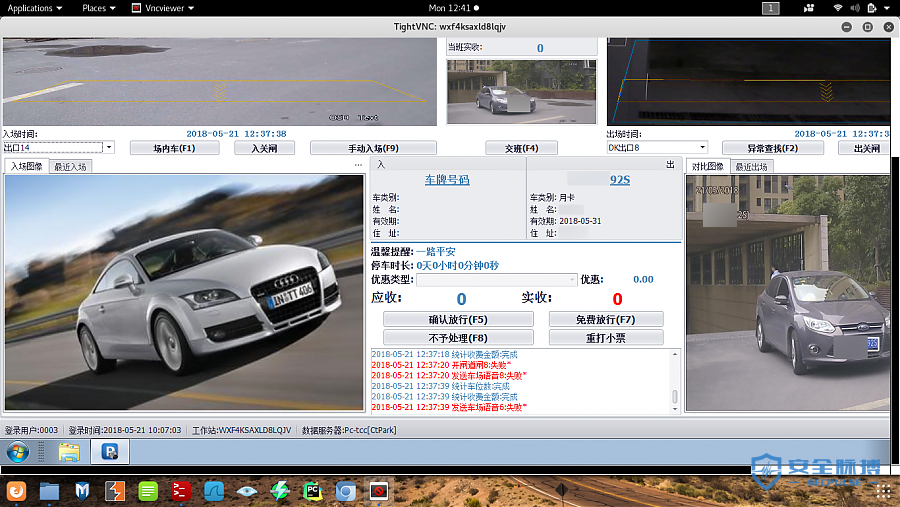Click the screen recorder camera tray icon

tap(809, 8)
